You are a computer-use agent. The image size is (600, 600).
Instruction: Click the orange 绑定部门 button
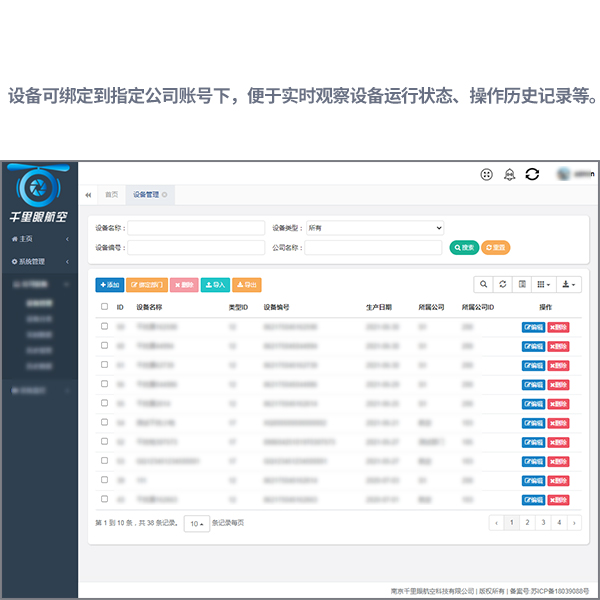[x=147, y=285]
